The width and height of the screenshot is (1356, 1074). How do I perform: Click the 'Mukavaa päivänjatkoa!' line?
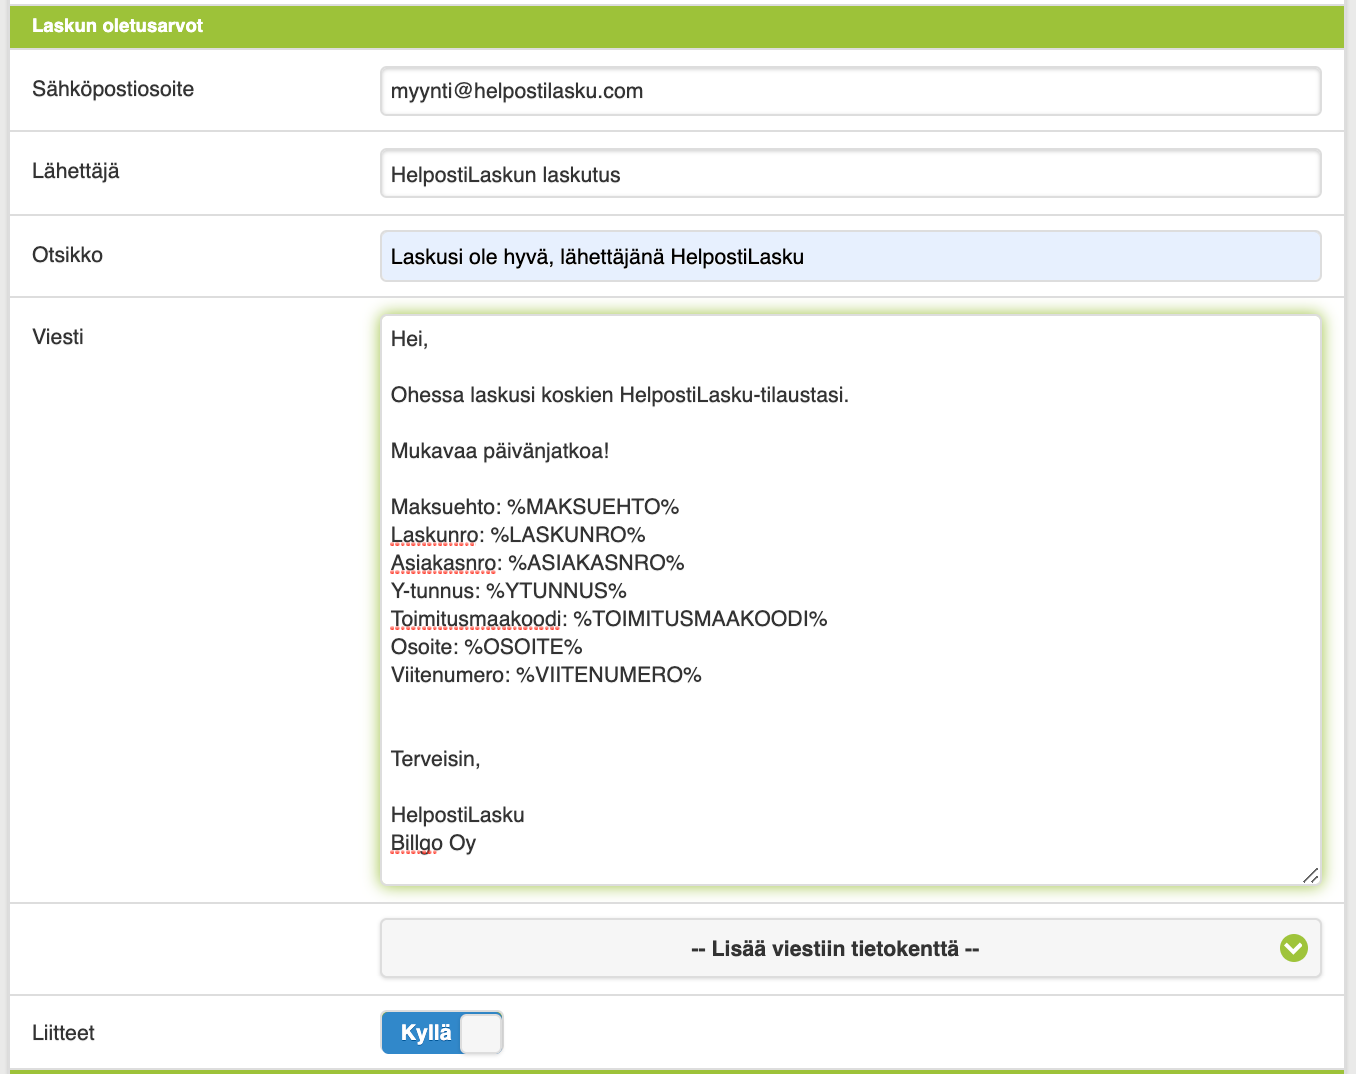coord(500,451)
